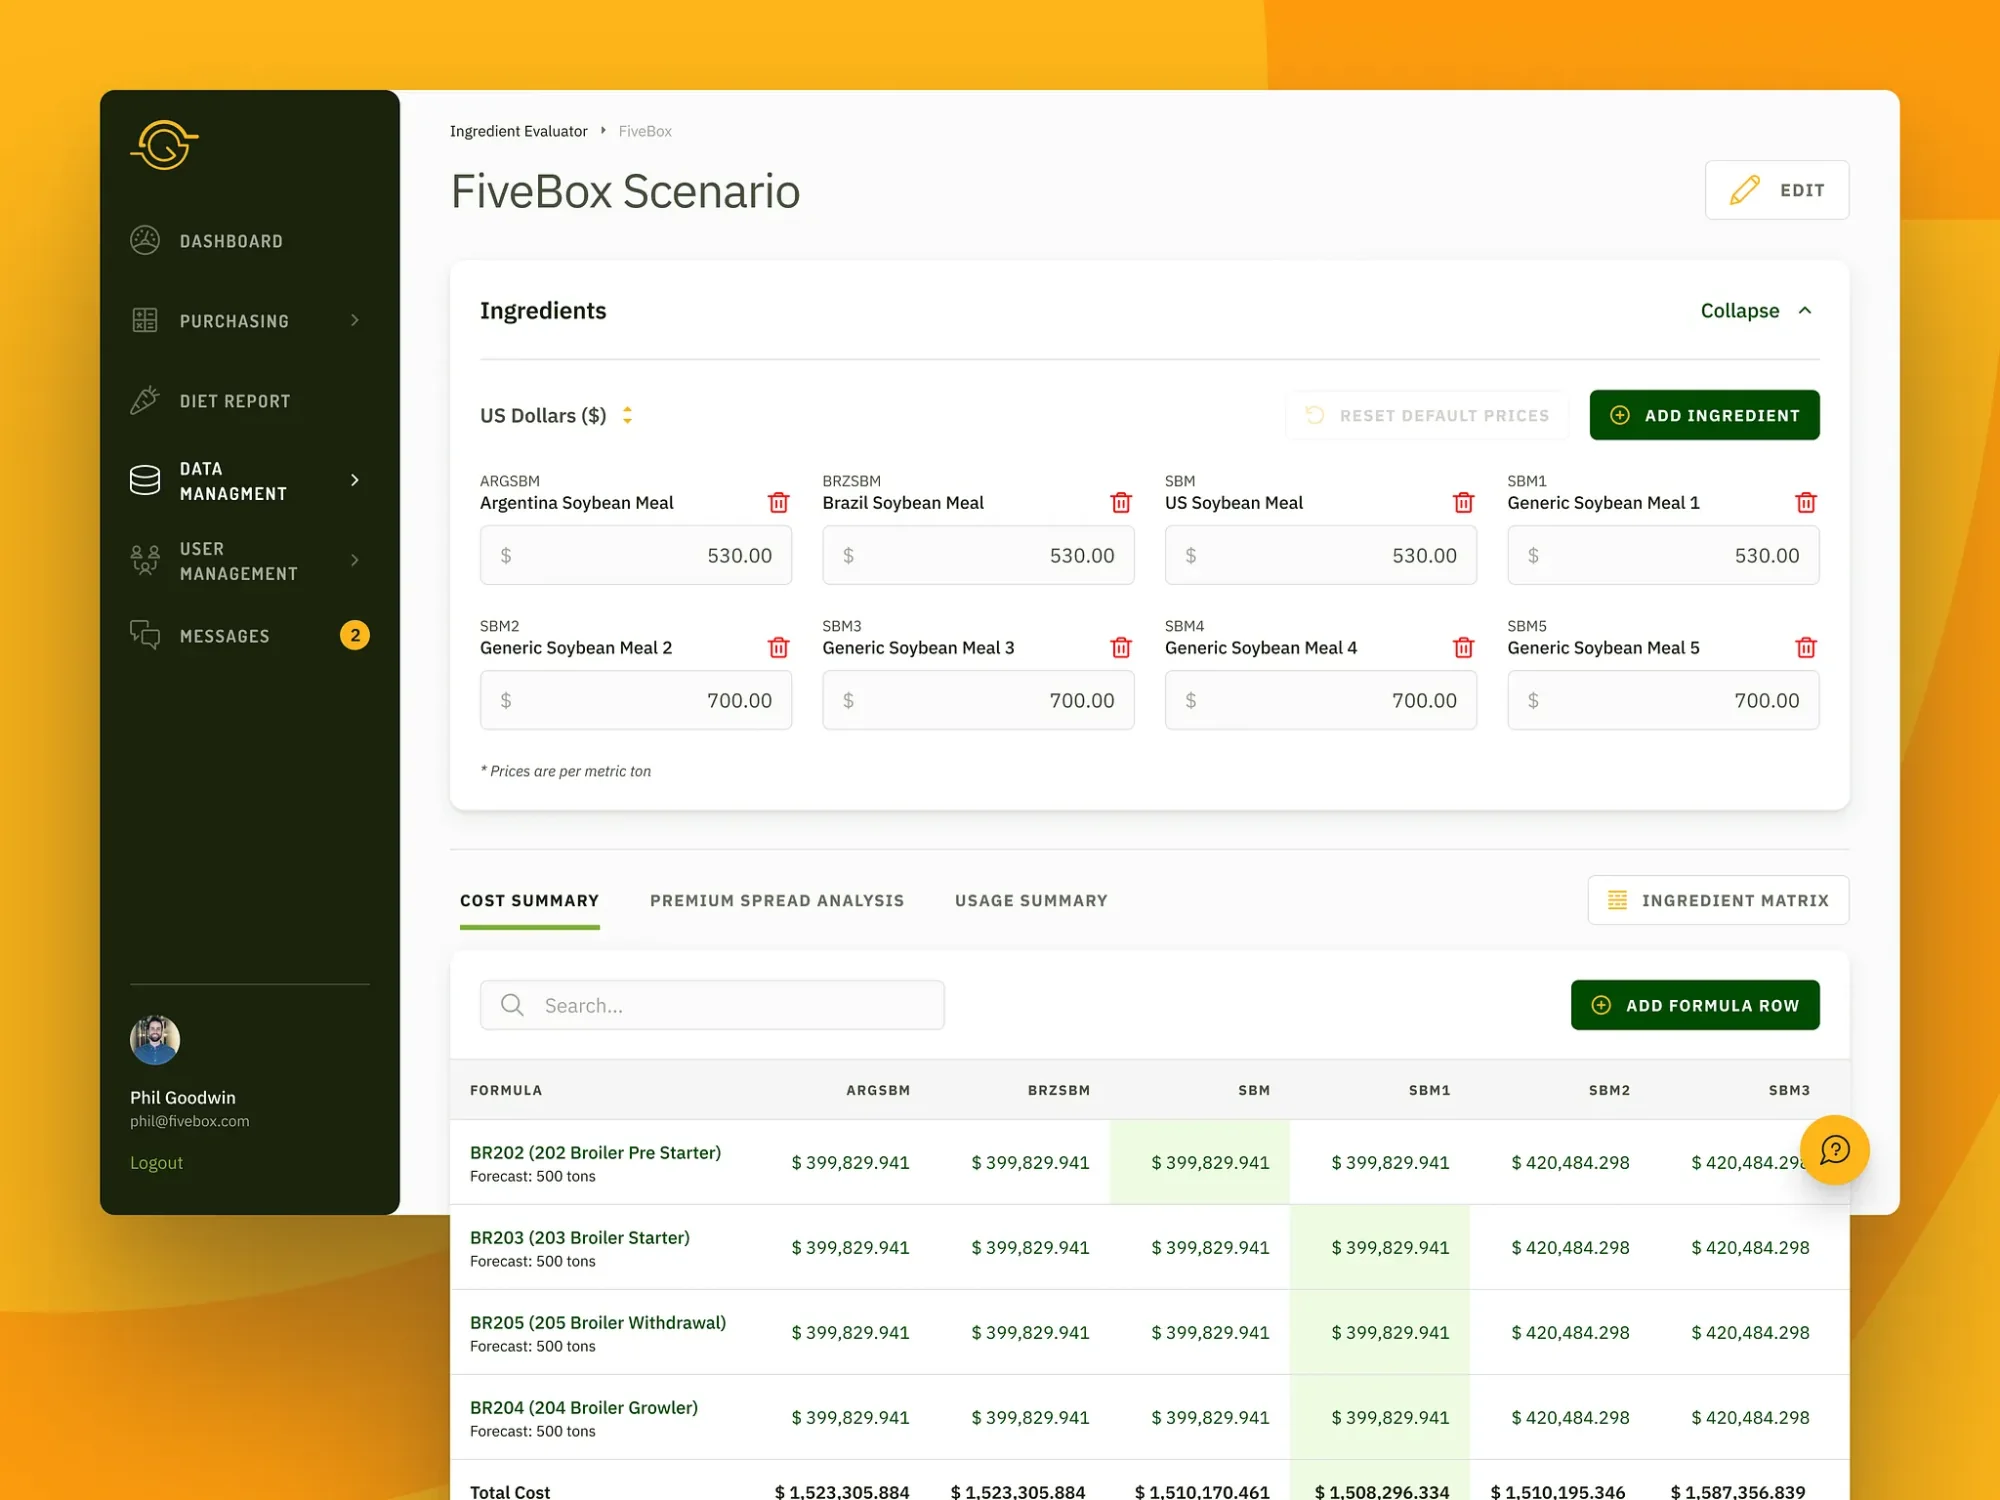Click the FORMULA column header
Image resolution: width=2000 pixels, height=1500 pixels.
click(x=506, y=1090)
